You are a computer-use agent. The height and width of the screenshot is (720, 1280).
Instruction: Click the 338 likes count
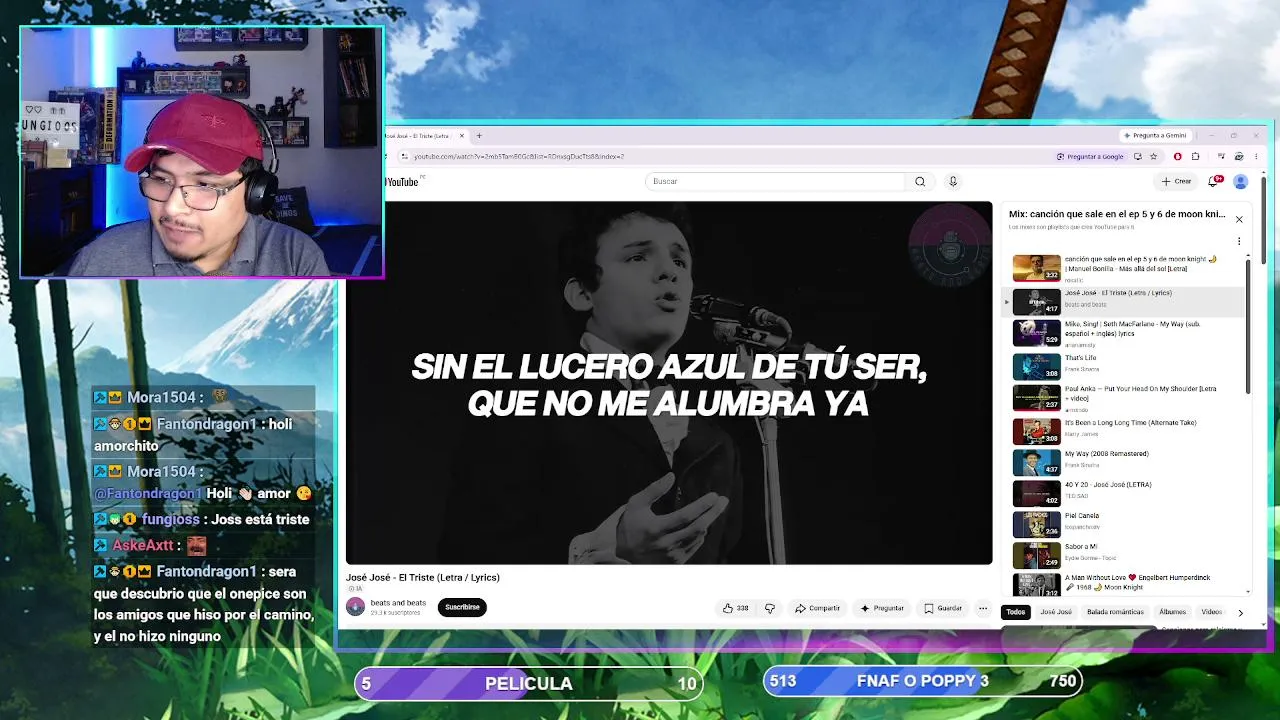tap(742, 608)
